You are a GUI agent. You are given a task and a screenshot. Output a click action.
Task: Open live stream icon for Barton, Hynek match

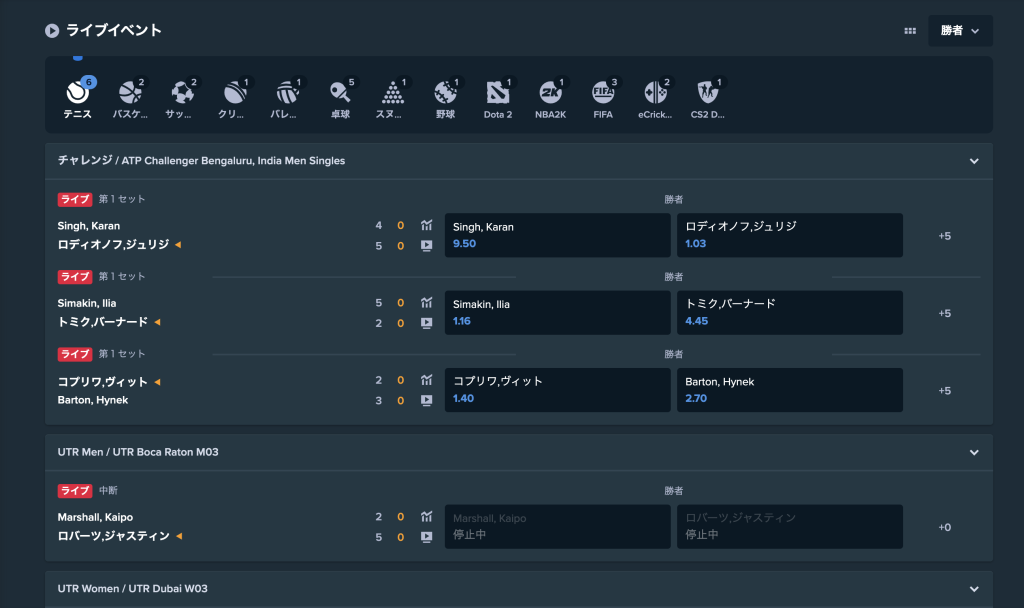426,400
